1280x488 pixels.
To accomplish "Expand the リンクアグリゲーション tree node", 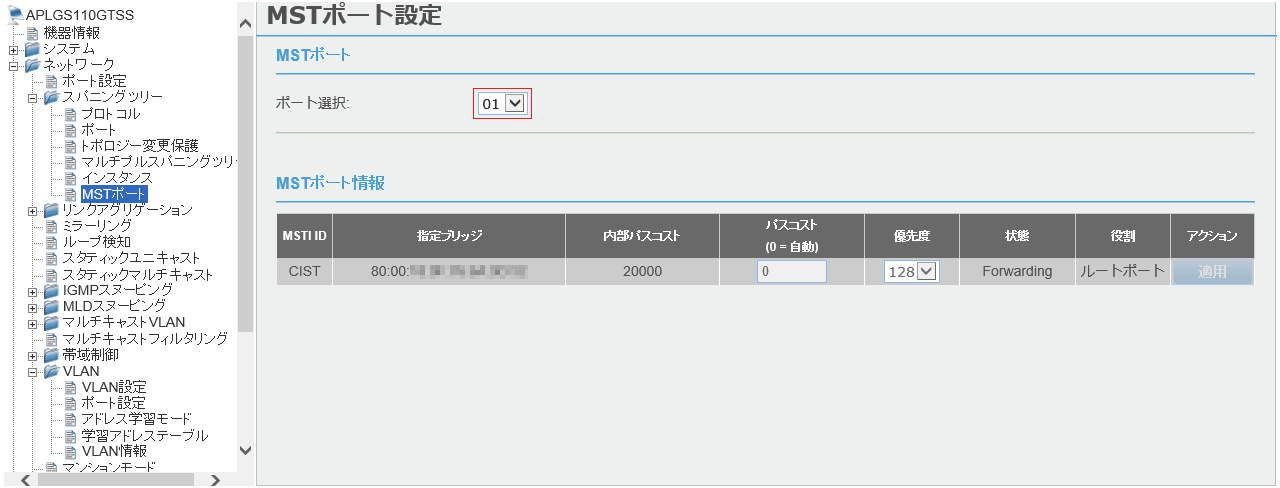I will coord(33,210).
